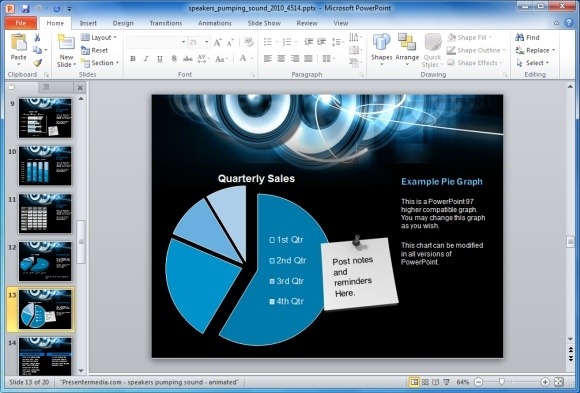Open the Layout dropdown

pos(99,37)
